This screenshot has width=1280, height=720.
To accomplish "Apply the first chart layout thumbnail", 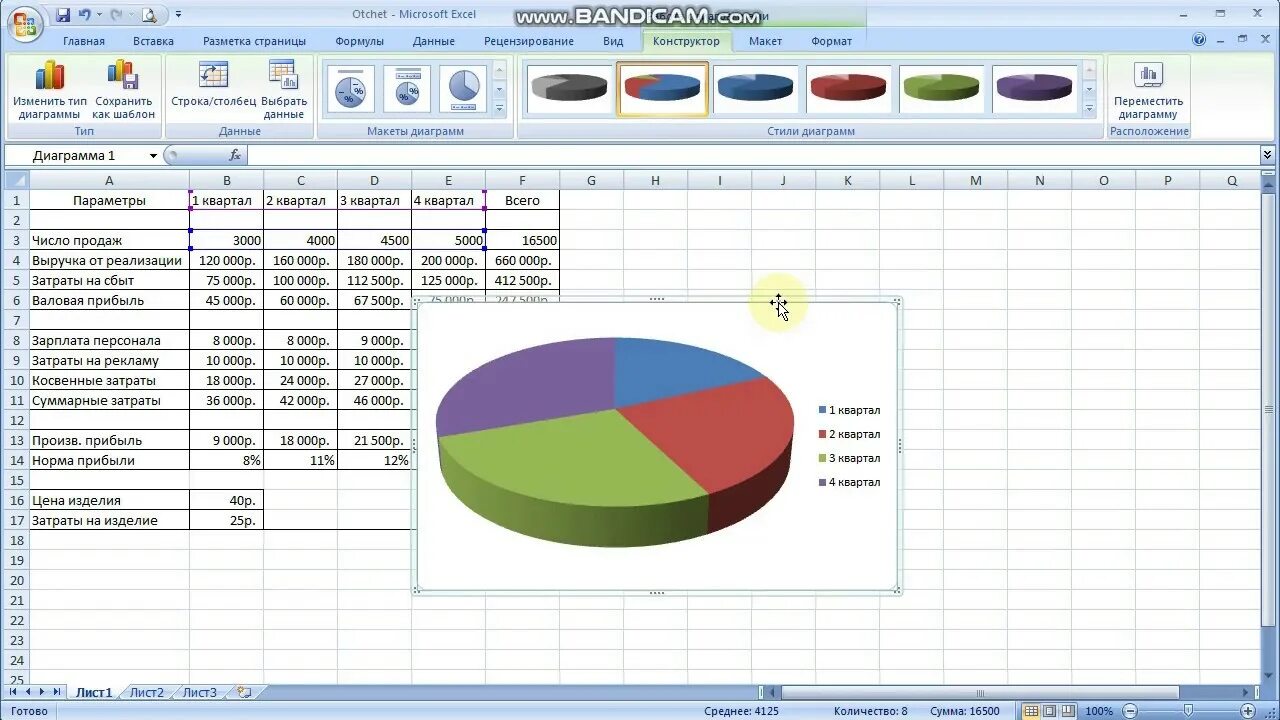I will pyautogui.click(x=350, y=88).
